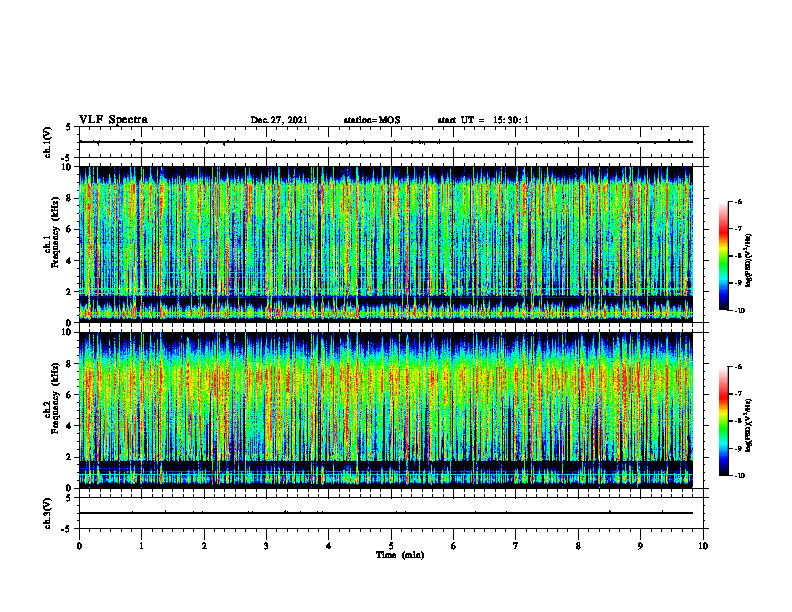Click the ch.2 "Frequency (kHz)" axis label
The image size is (792, 612).
point(55,398)
